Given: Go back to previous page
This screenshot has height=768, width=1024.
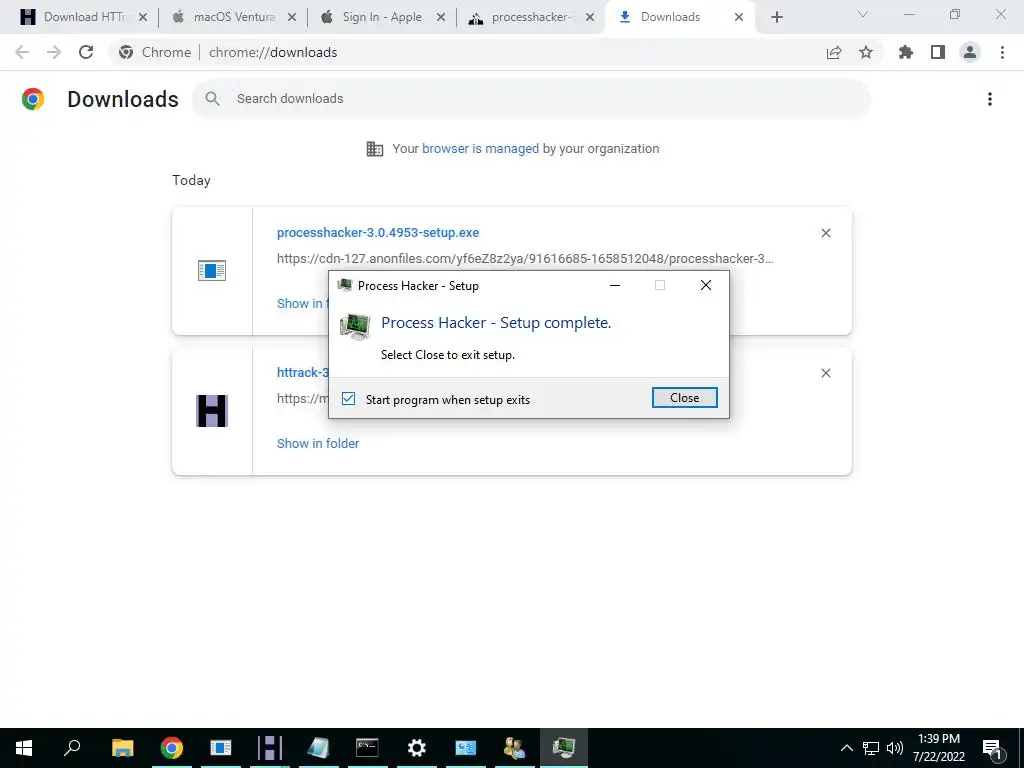Looking at the screenshot, I should [x=22, y=52].
